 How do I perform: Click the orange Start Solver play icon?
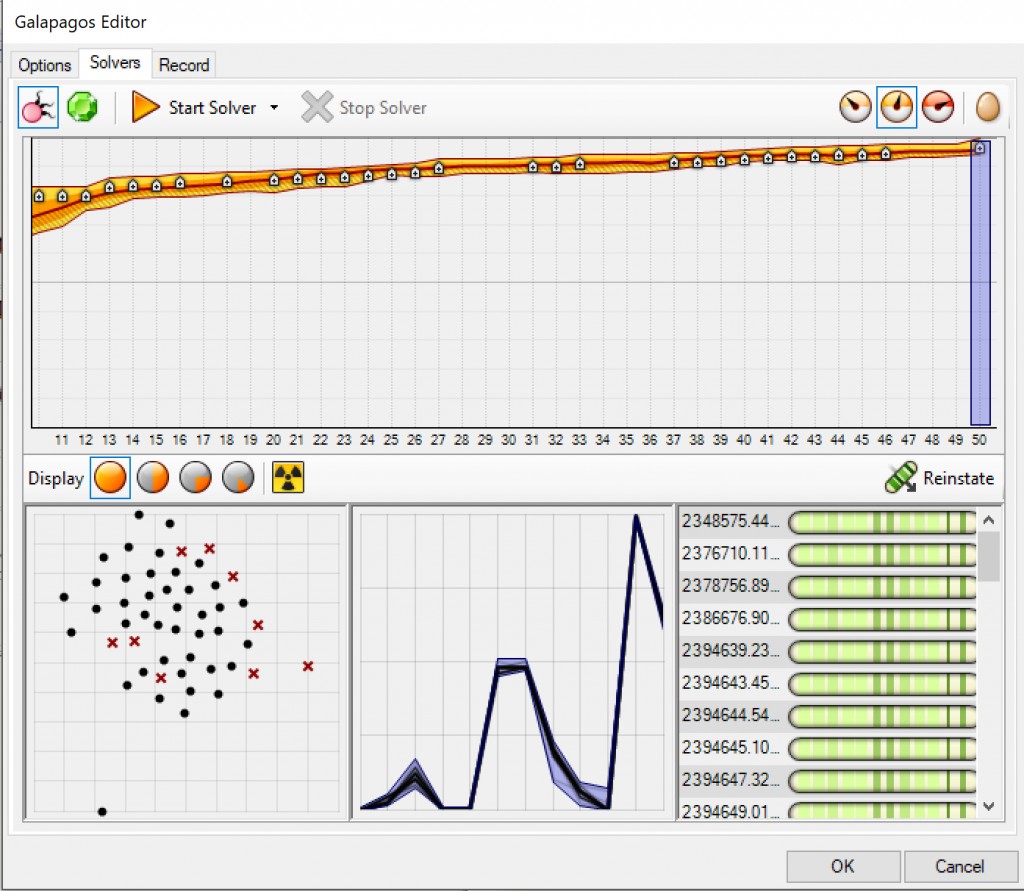(146, 107)
